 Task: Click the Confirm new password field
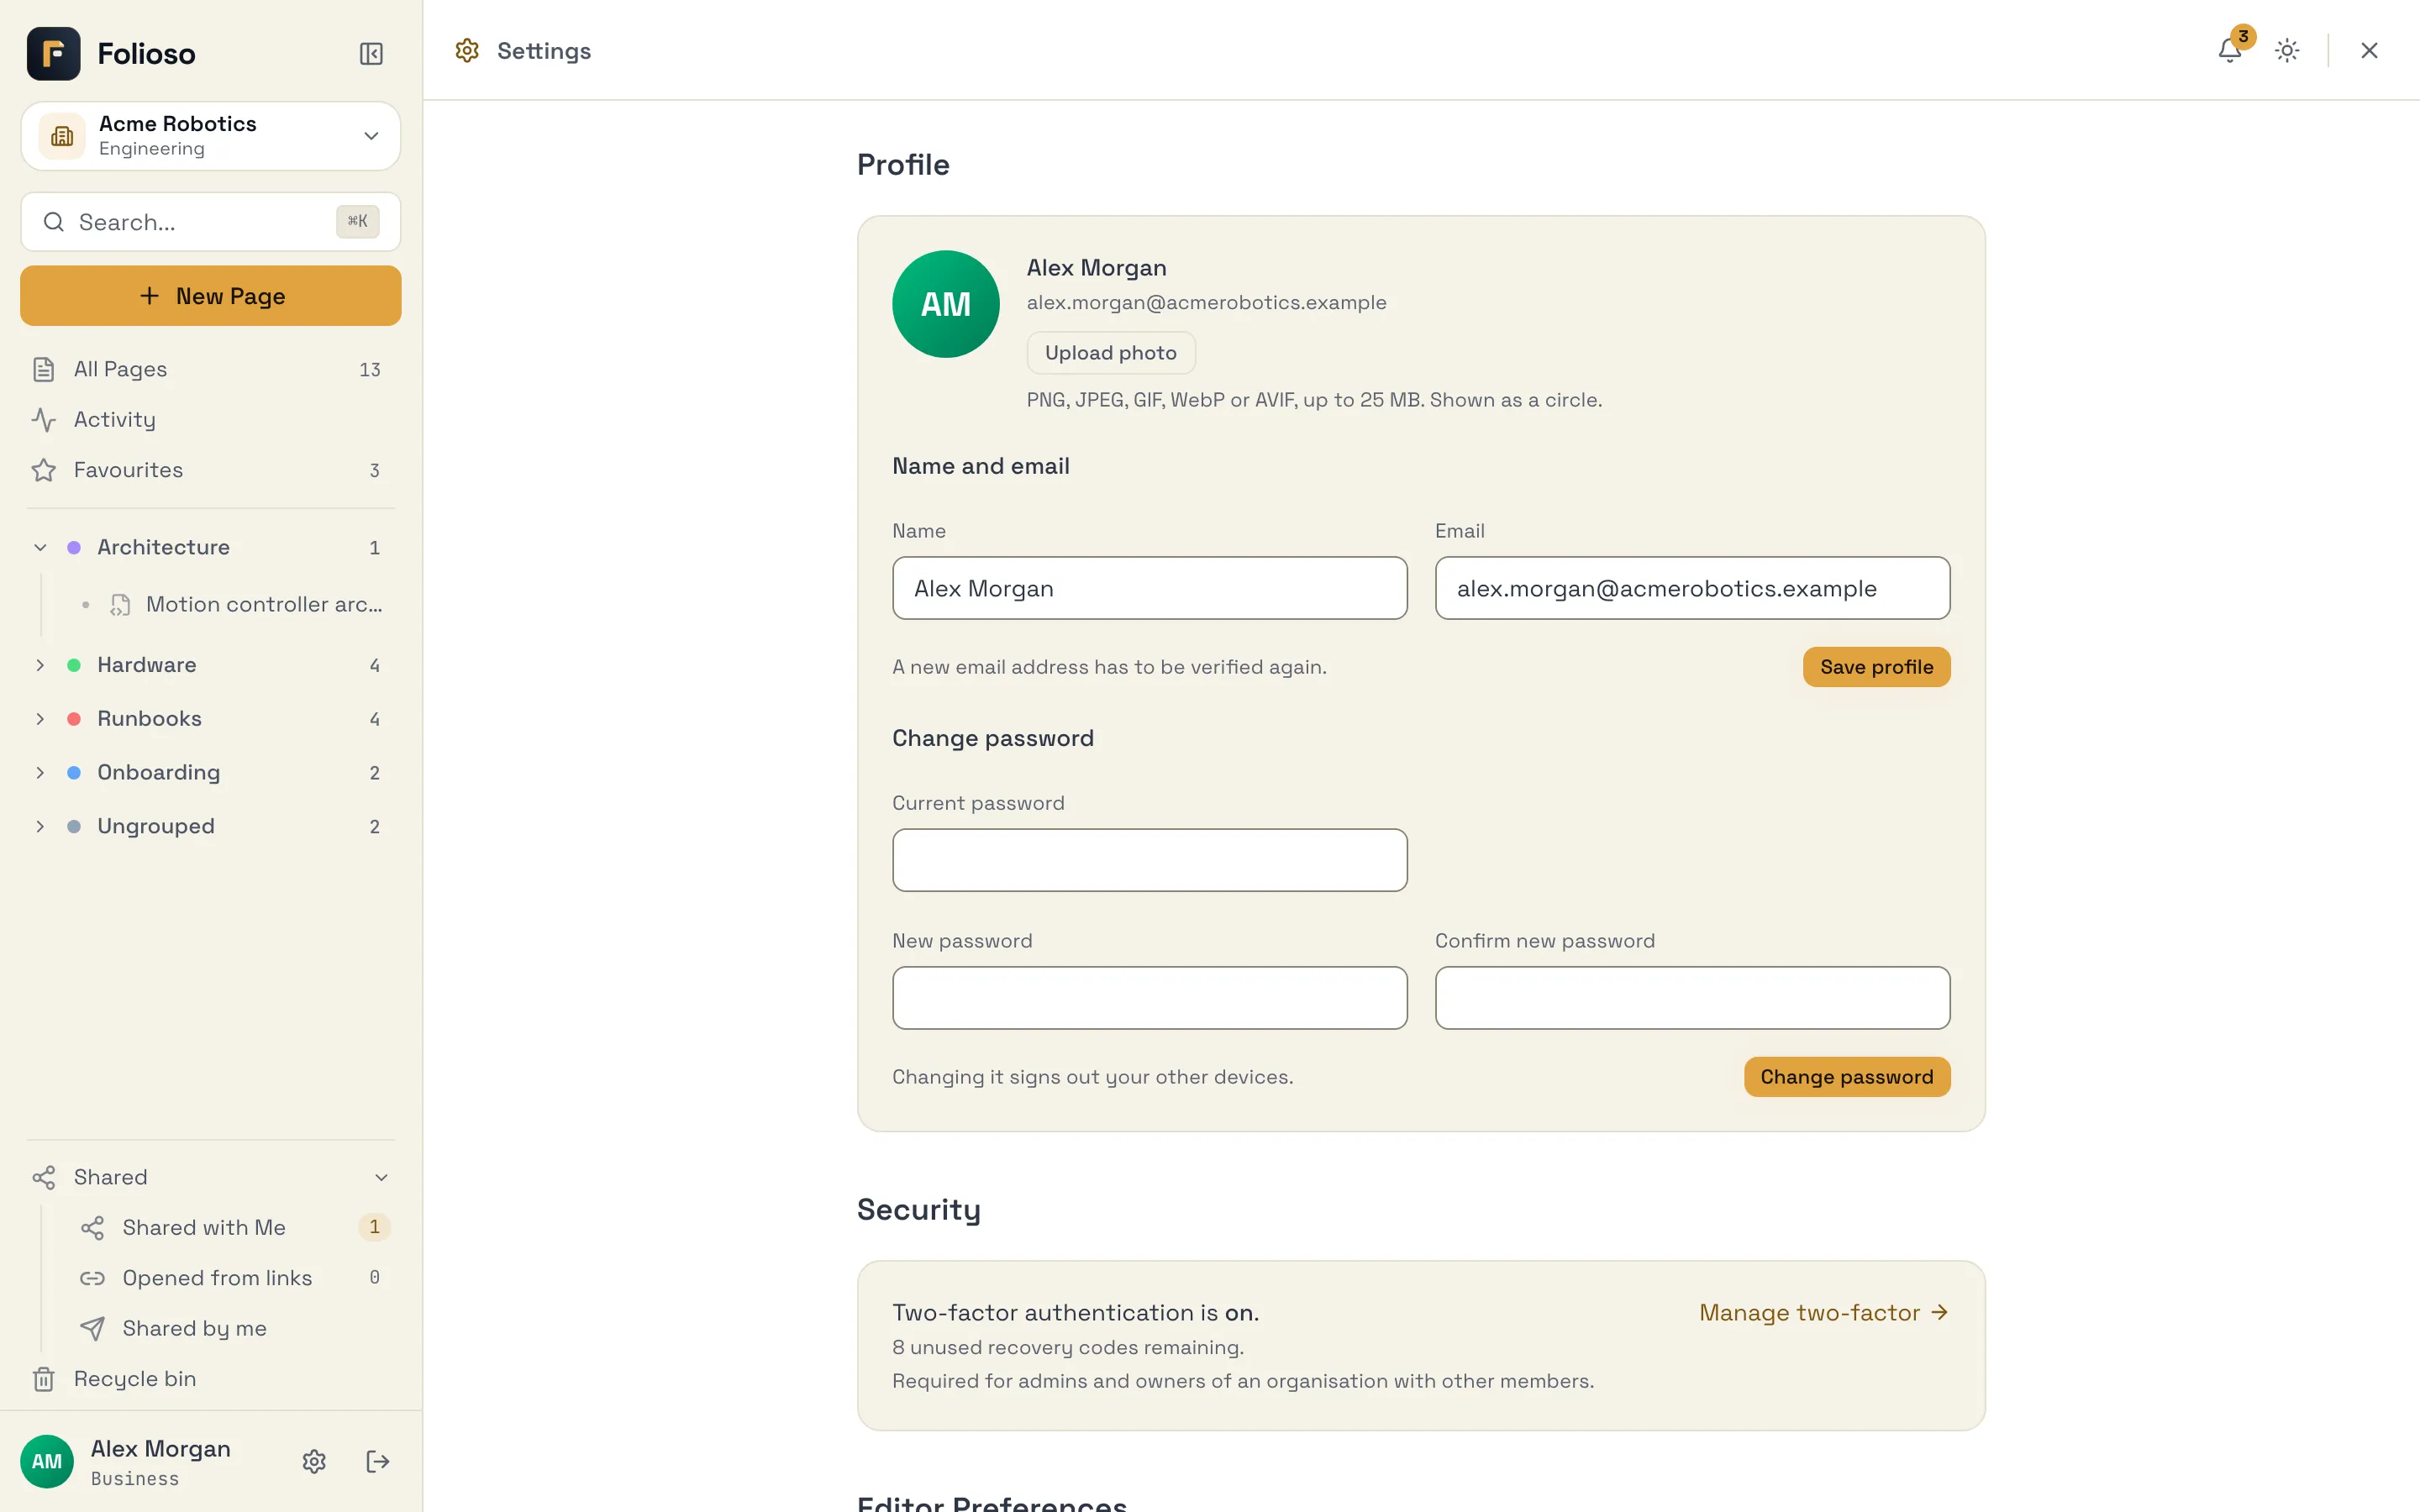(x=1692, y=998)
